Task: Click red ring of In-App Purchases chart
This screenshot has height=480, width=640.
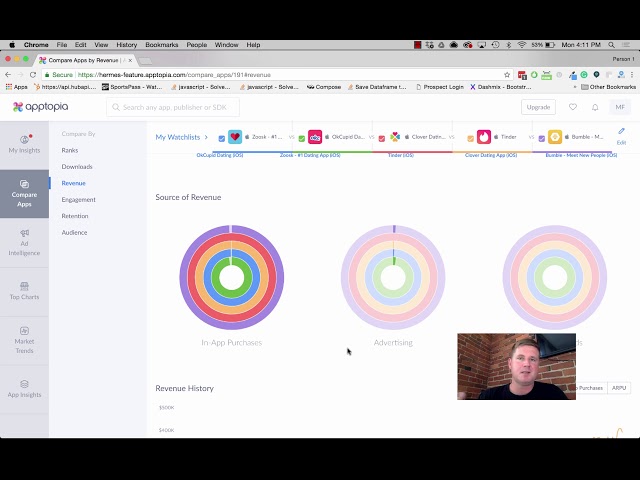Action: (x=191, y=278)
